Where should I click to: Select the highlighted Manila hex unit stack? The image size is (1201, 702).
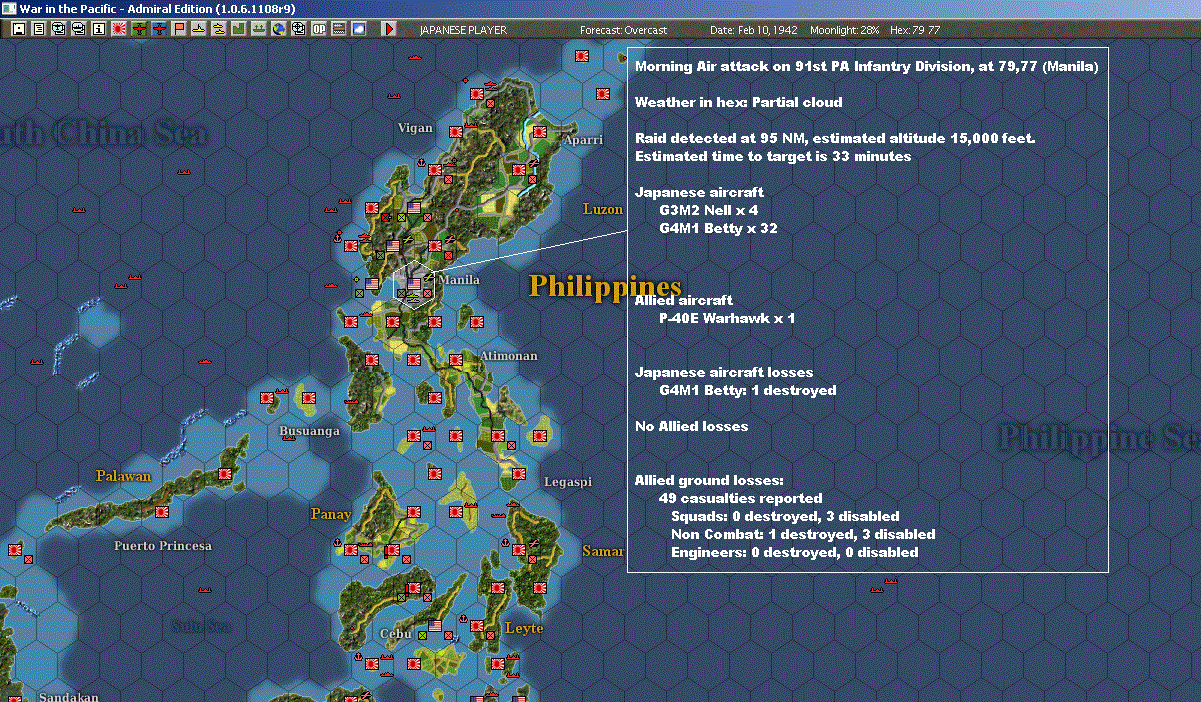point(413,285)
